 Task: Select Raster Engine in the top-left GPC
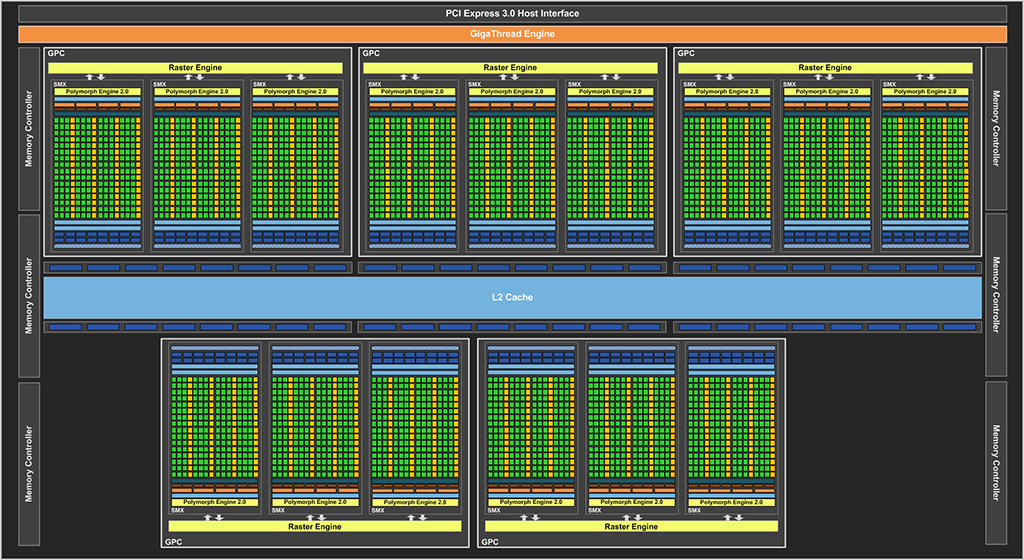pyautogui.click(x=195, y=68)
